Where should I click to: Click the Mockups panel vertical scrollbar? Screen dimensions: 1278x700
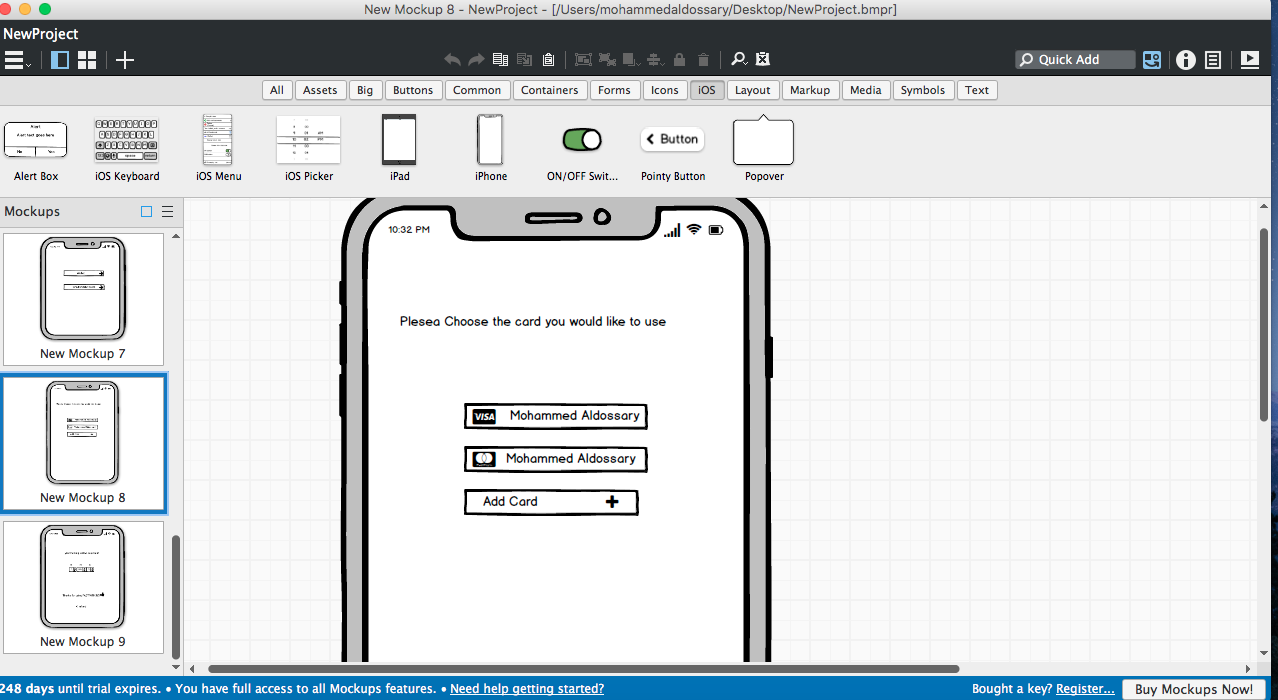pyautogui.click(x=177, y=595)
